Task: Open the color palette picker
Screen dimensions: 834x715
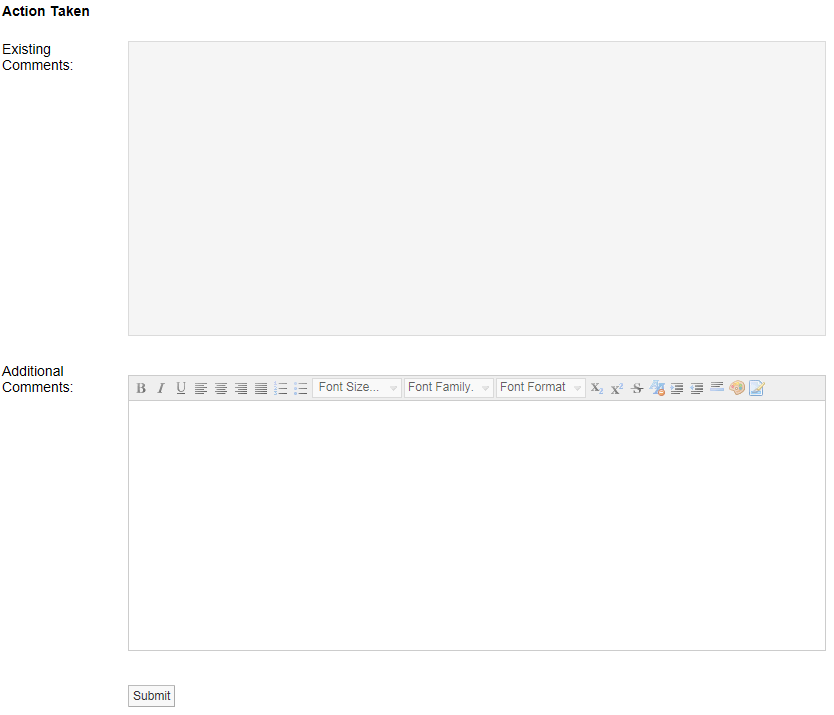Action: point(737,388)
